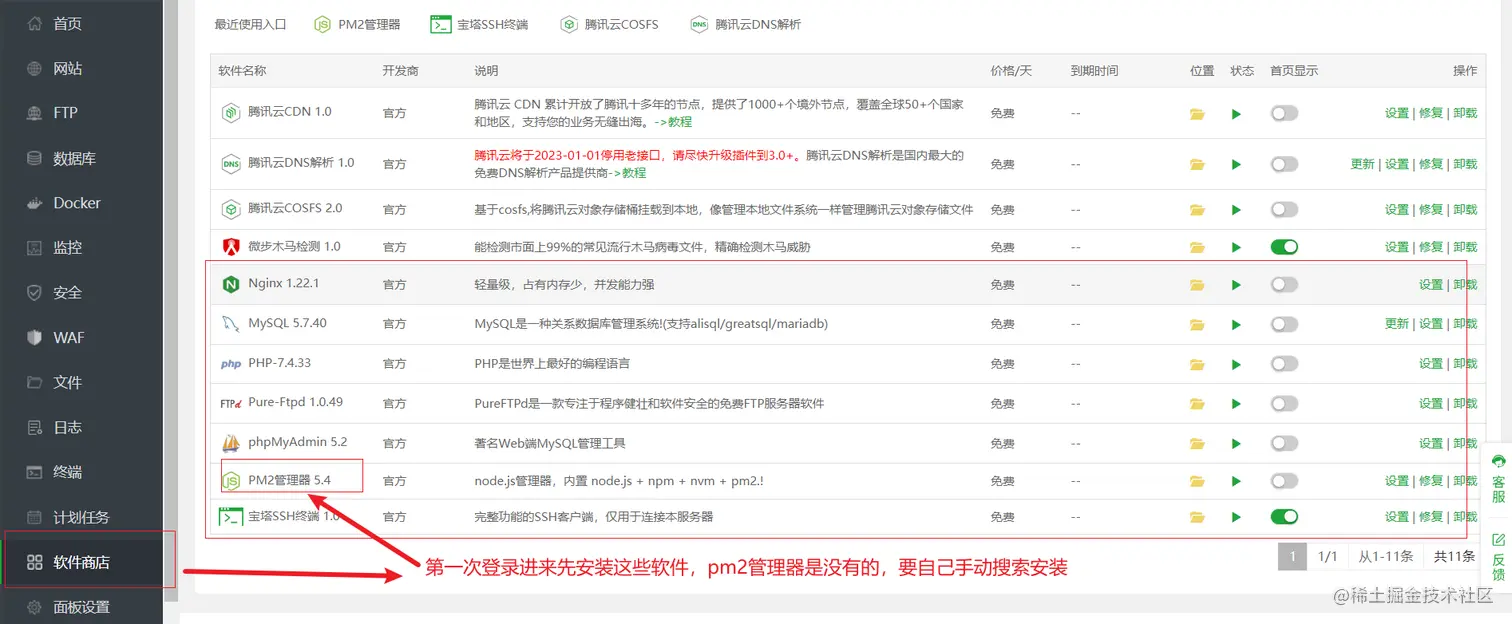Click status play icon for Pure-Ftpd
This screenshot has width=1512, height=624.
pyautogui.click(x=1237, y=404)
